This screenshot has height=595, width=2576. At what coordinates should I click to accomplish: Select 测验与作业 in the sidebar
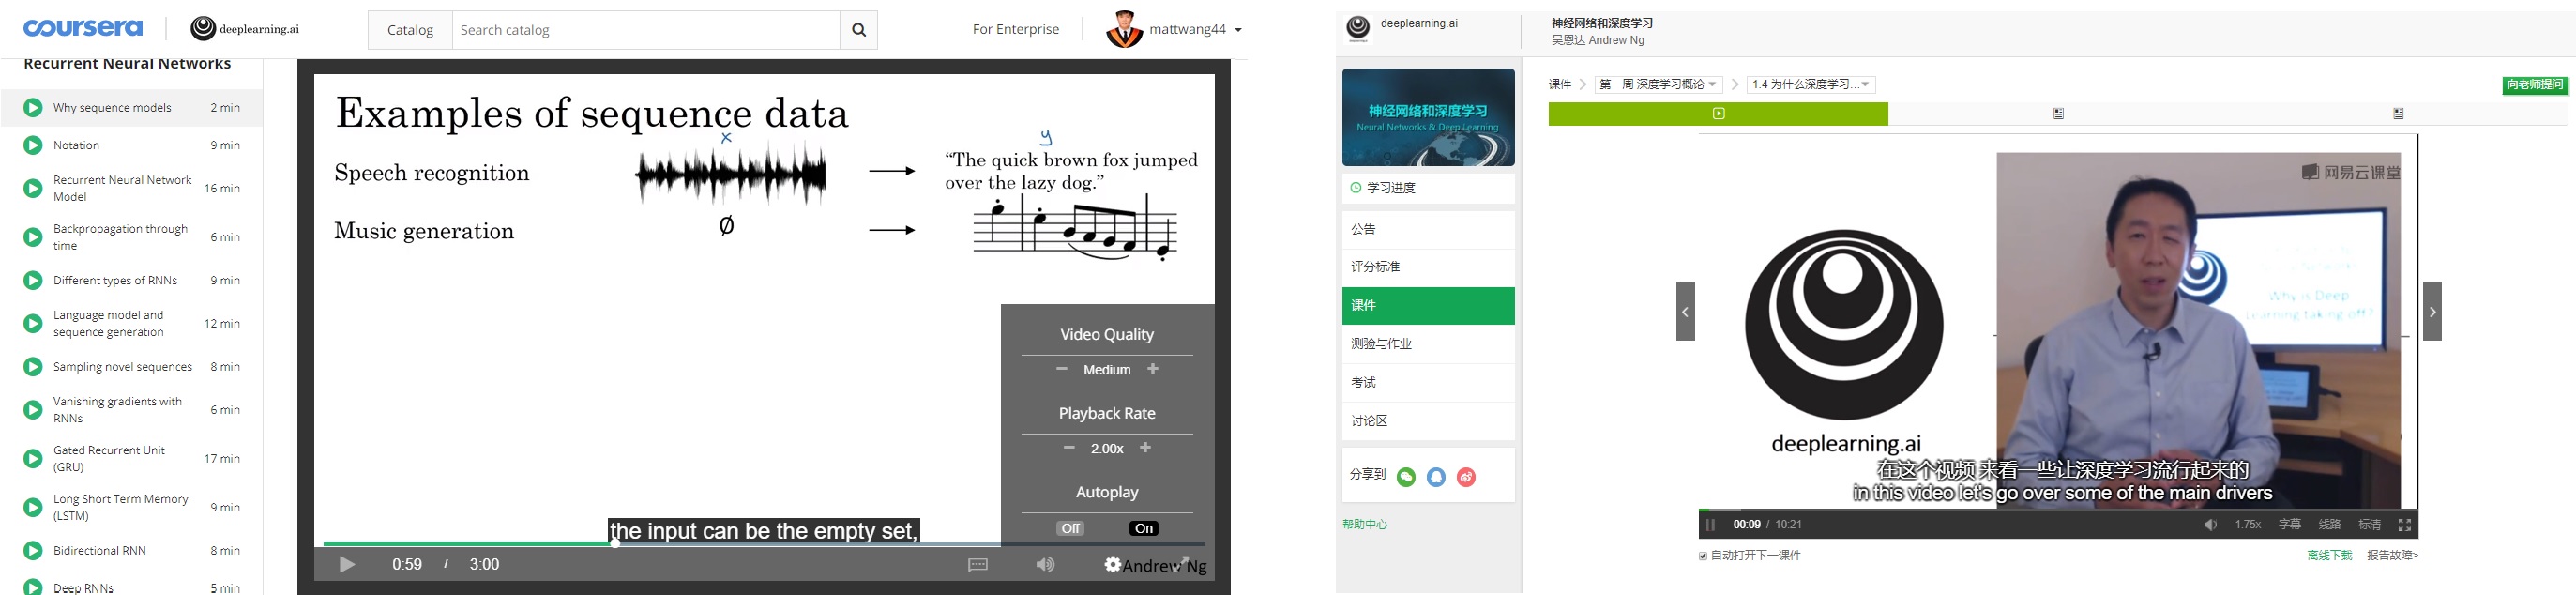click(1428, 344)
